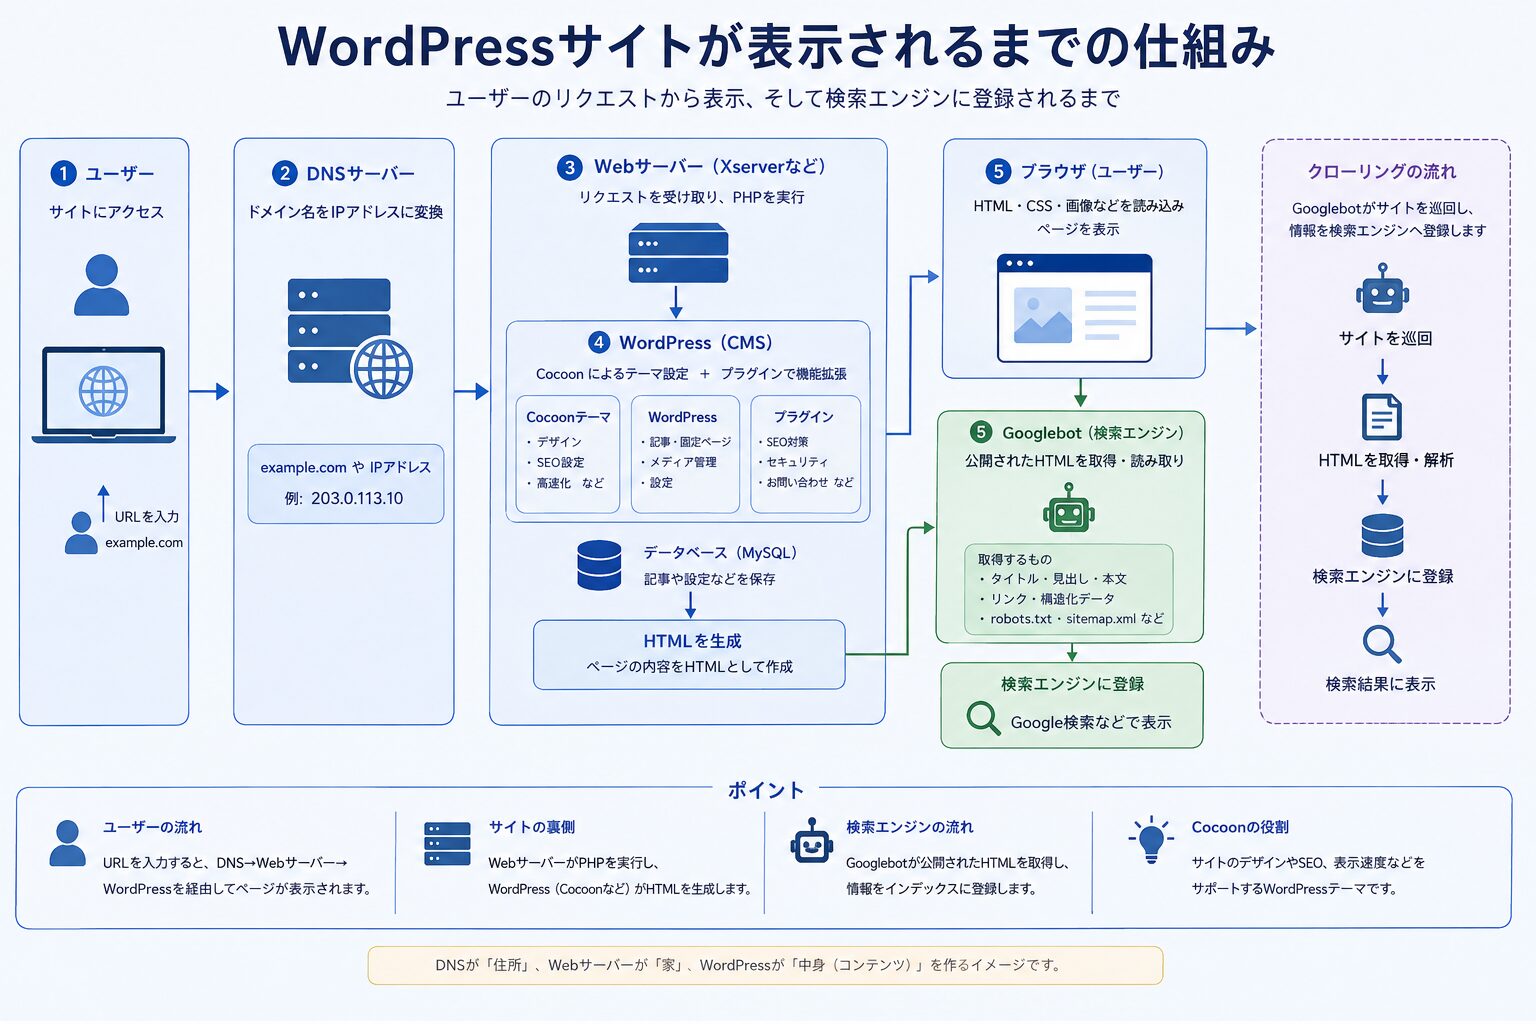Image resolution: width=1536 pixels, height=1024 pixels.
Task: Click the WordPress（CMS）heading
Action: (x=696, y=343)
